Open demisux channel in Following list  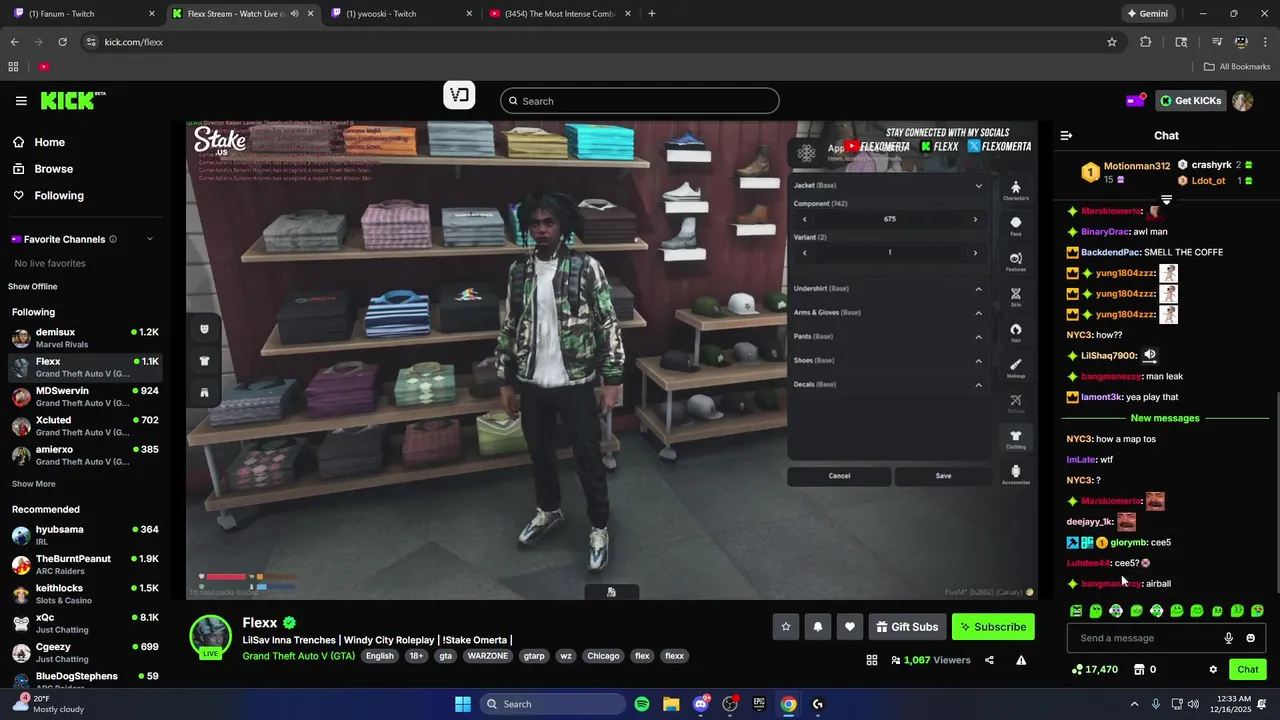pyautogui.click(x=85, y=338)
